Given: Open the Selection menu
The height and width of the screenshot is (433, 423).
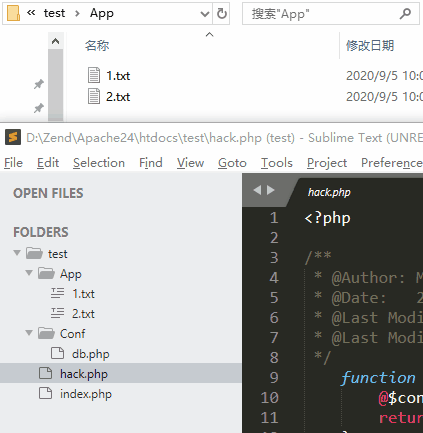Looking at the screenshot, I should pyautogui.click(x=99, y=163).
